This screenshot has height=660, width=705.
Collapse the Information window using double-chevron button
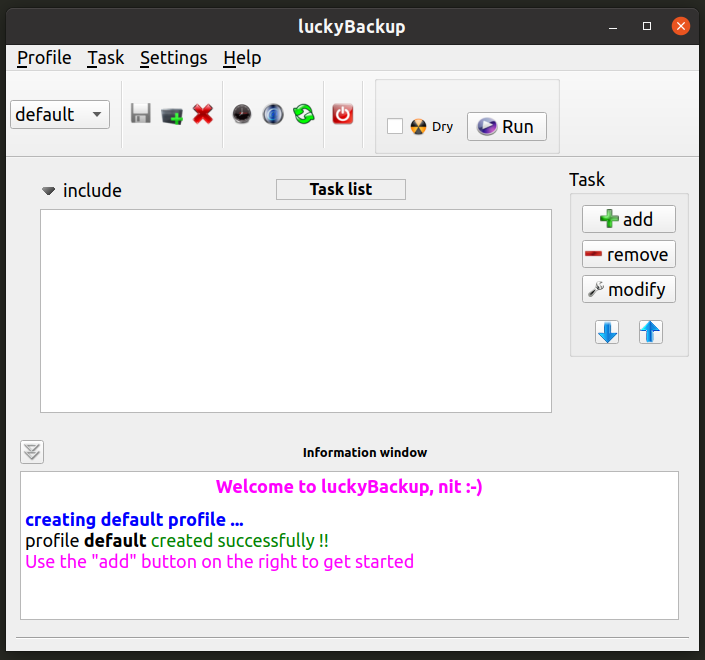click(32, 452)
